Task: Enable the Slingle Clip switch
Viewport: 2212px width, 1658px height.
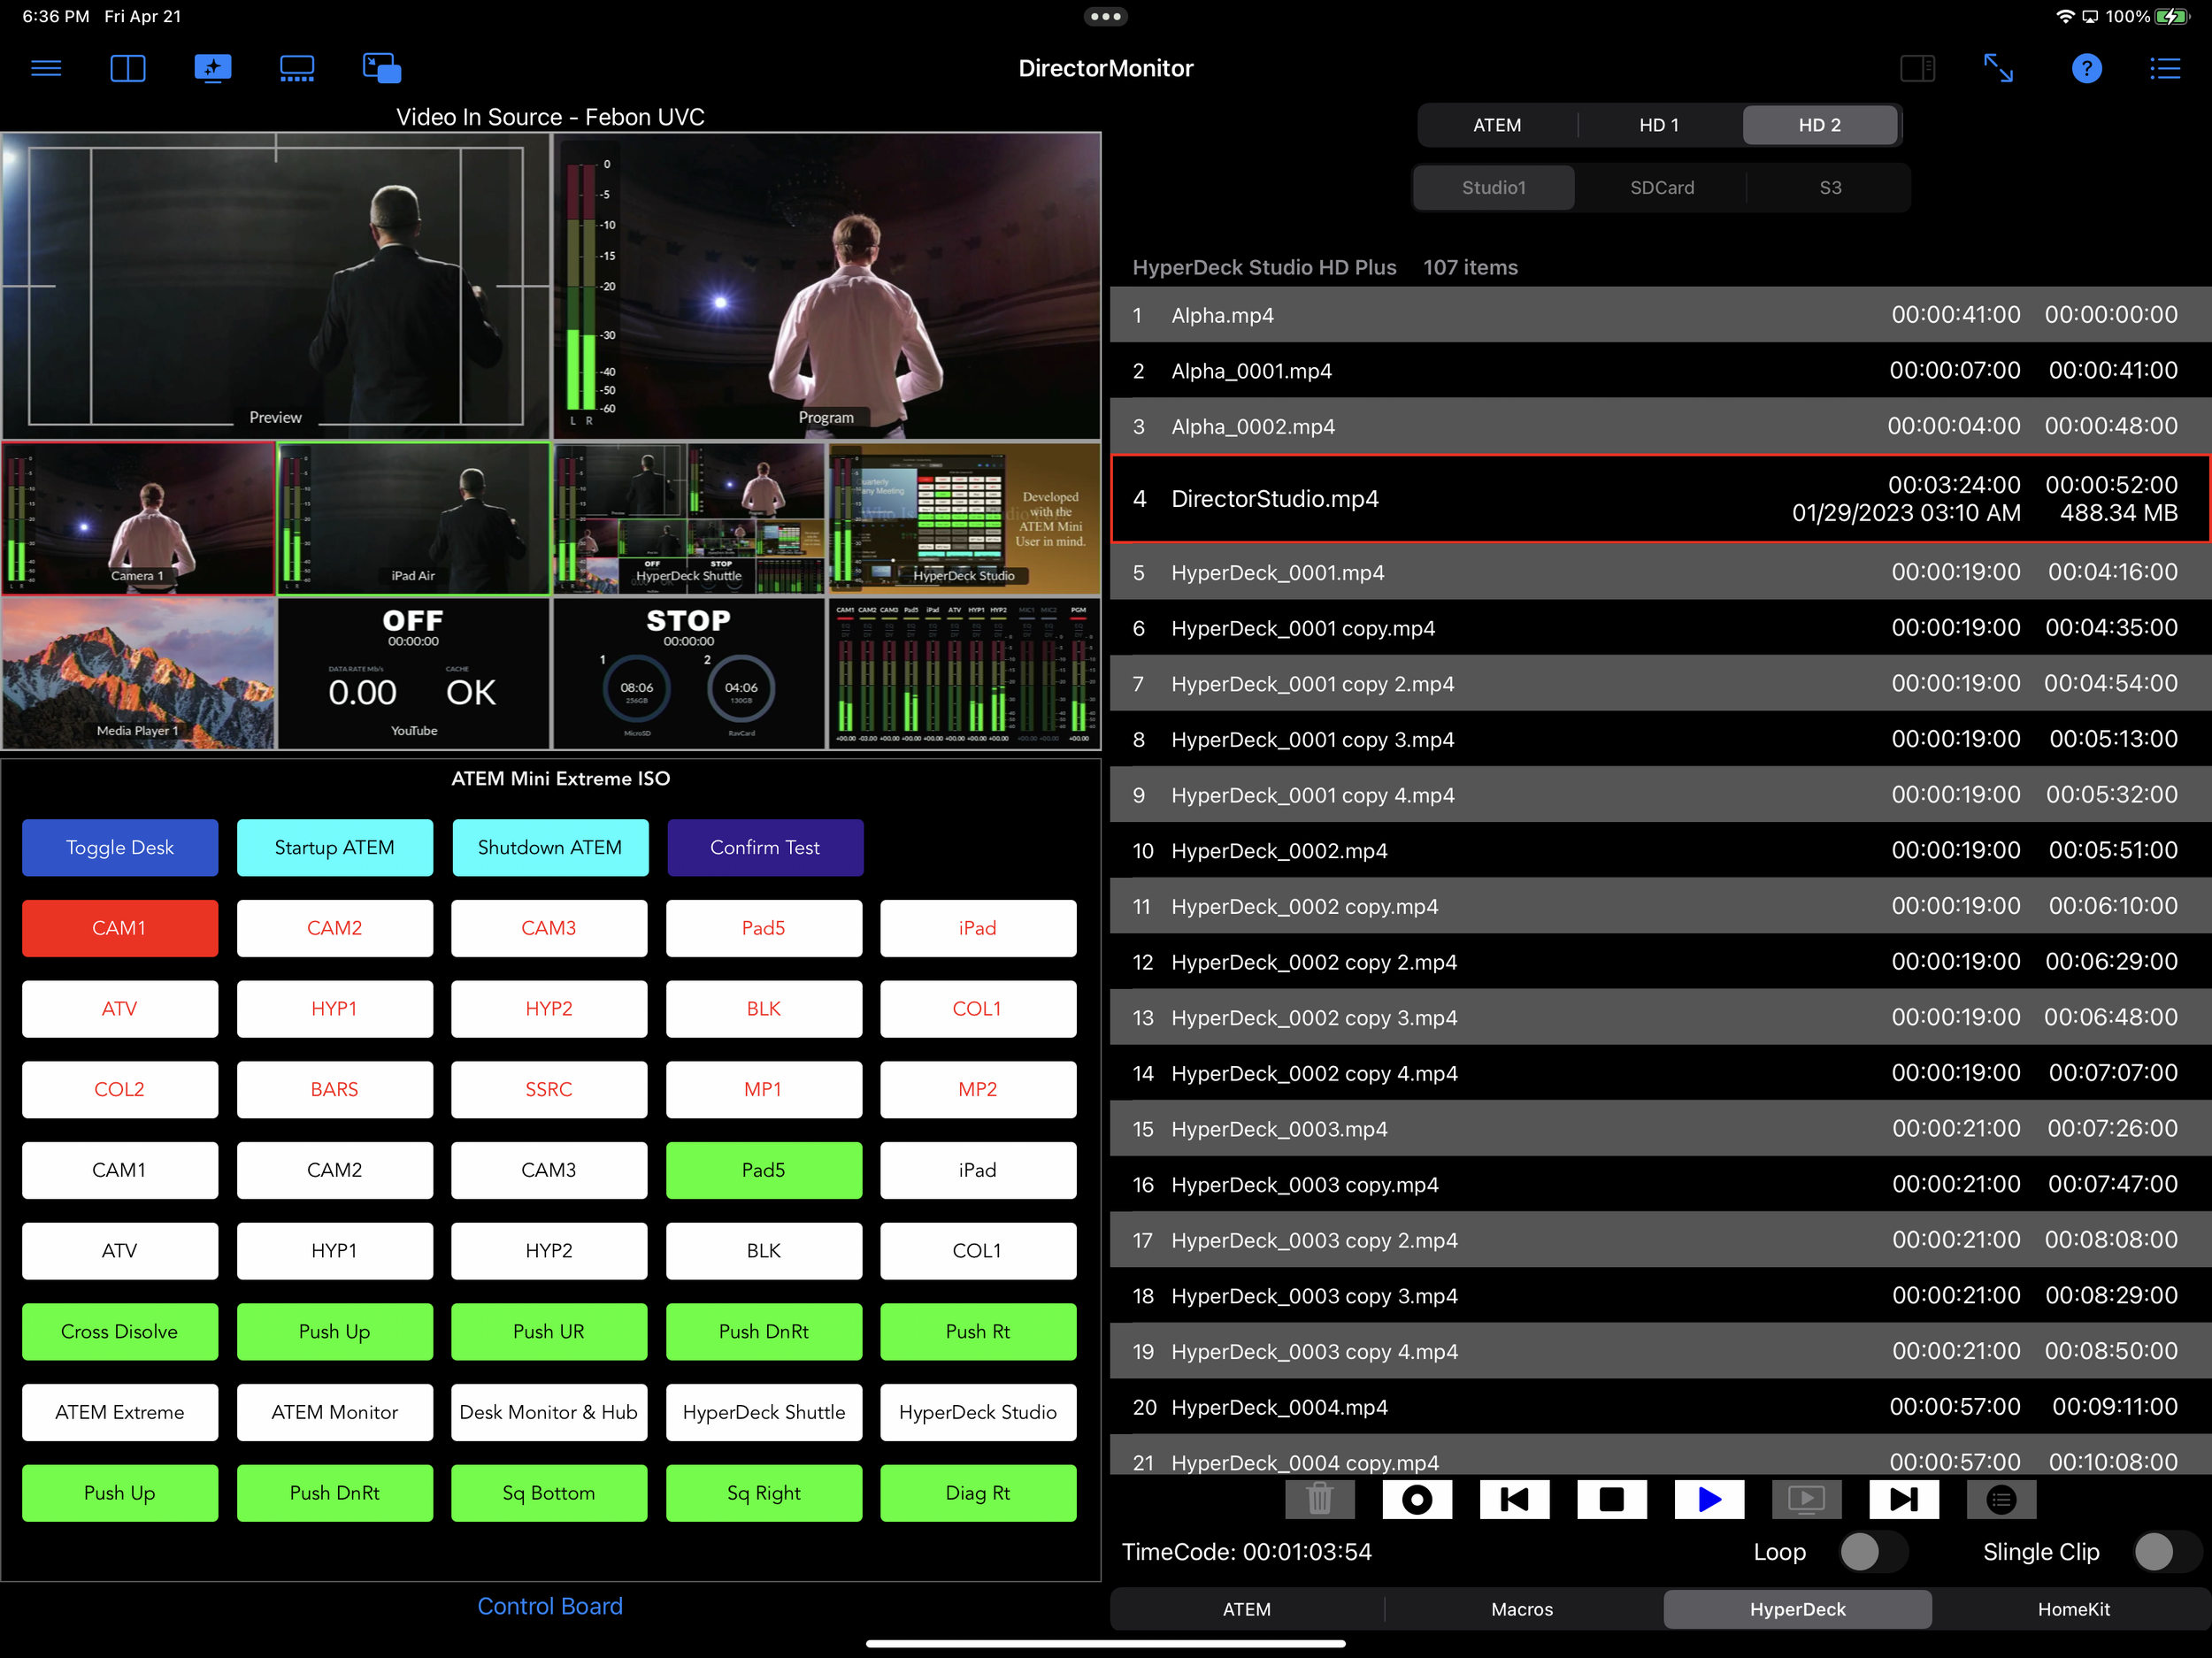Action: (x=2166, y=1552)
